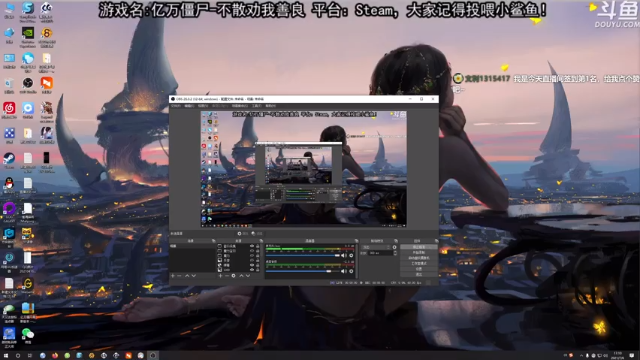The height and width of the screenshot is (360, 640).
Task: Hide the bottom source using its eye icon
Action: coord(252,269)
